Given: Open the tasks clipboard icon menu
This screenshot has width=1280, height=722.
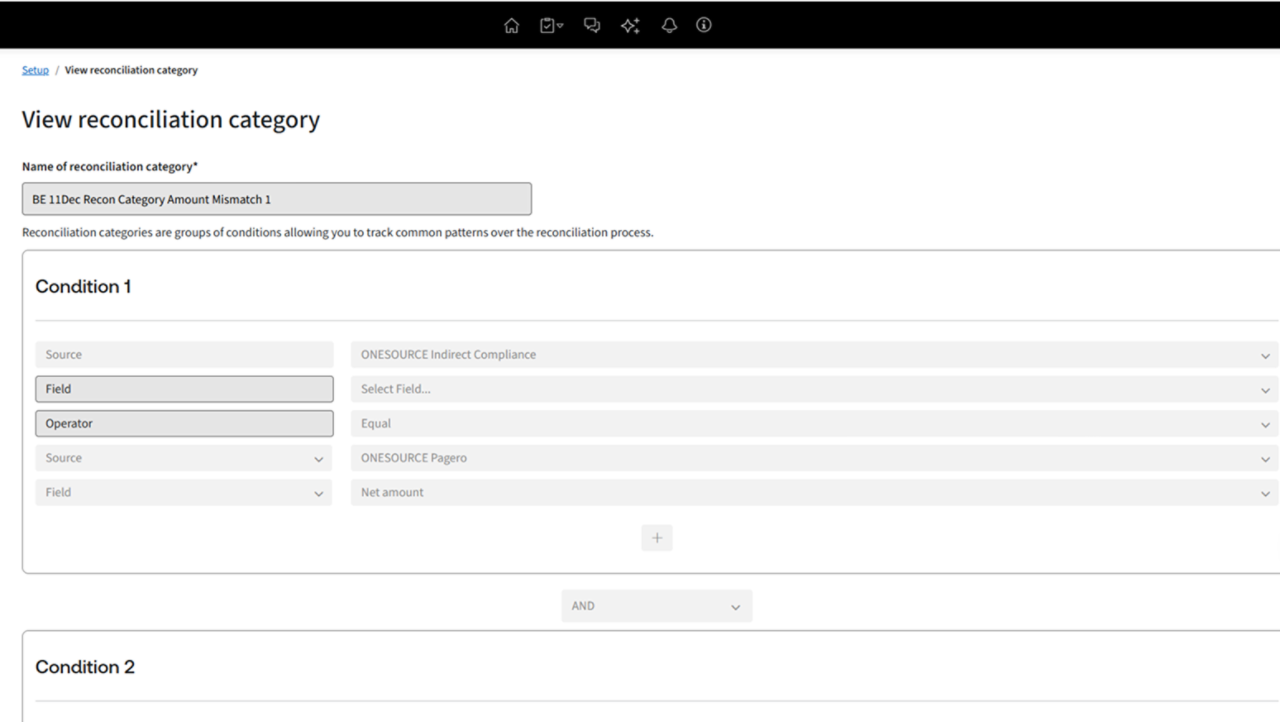Looking at the screenshot, I should coord(550,26).
